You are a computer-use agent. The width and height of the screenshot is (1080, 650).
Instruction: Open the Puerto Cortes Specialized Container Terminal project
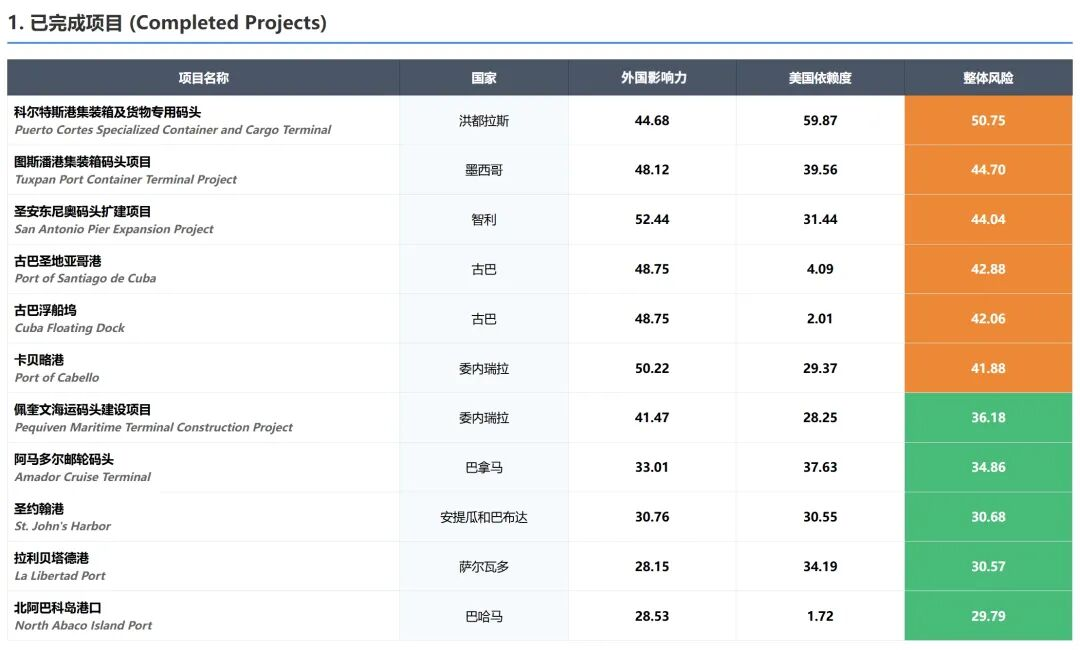(x=173, y=120)
